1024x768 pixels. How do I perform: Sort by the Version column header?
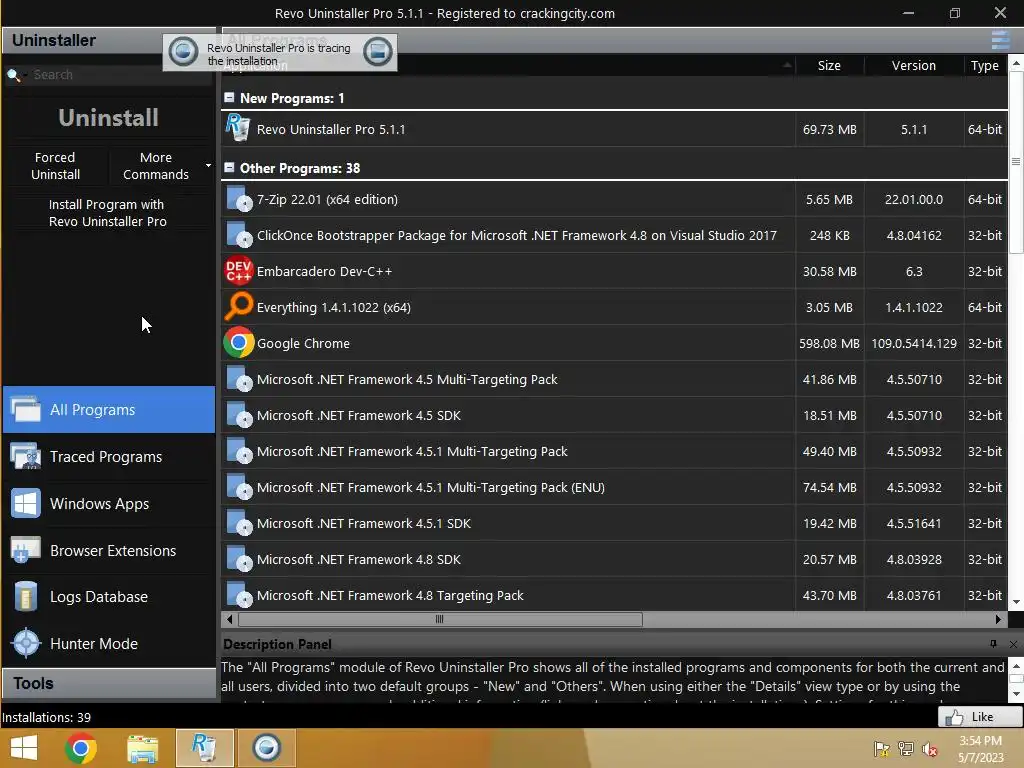tap(914, 65)
